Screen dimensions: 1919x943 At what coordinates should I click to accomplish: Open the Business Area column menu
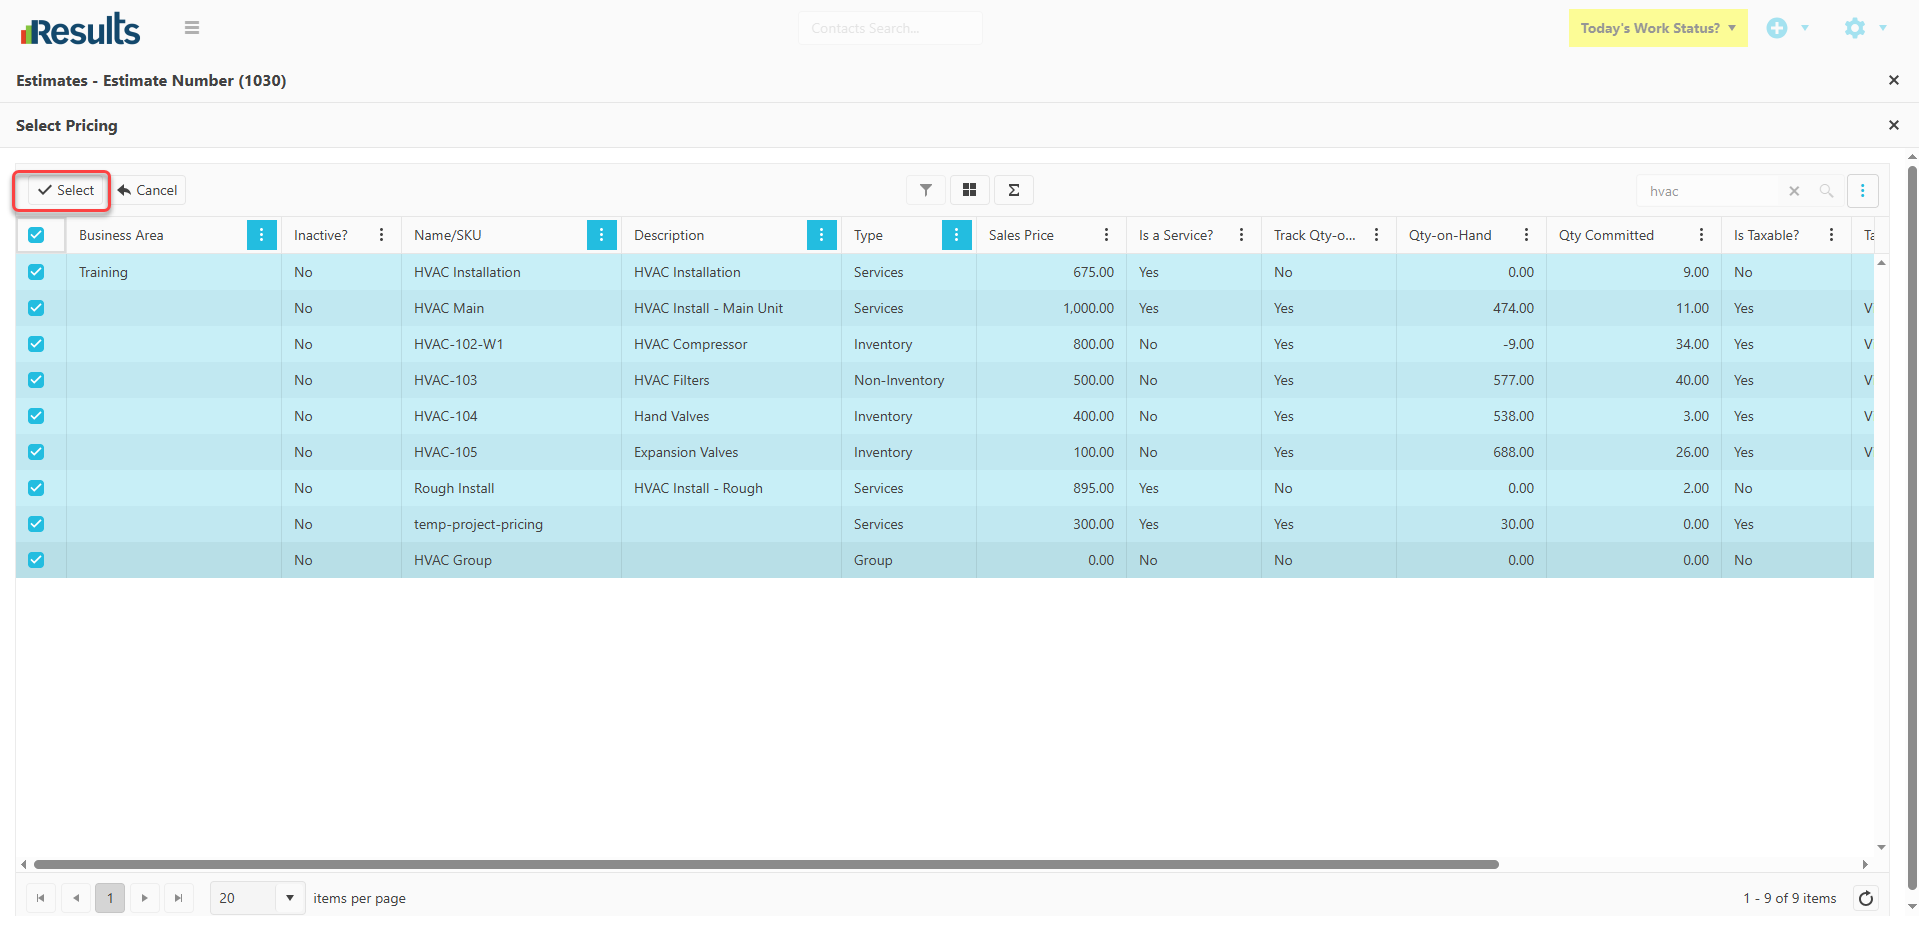pyautogui.click(x=262, y=235)
